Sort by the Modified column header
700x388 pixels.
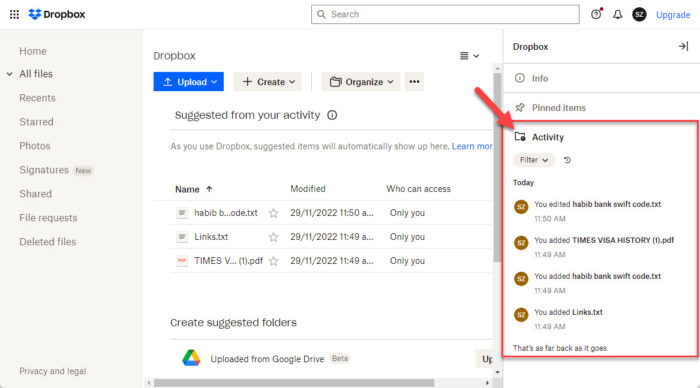pos(308,189)
